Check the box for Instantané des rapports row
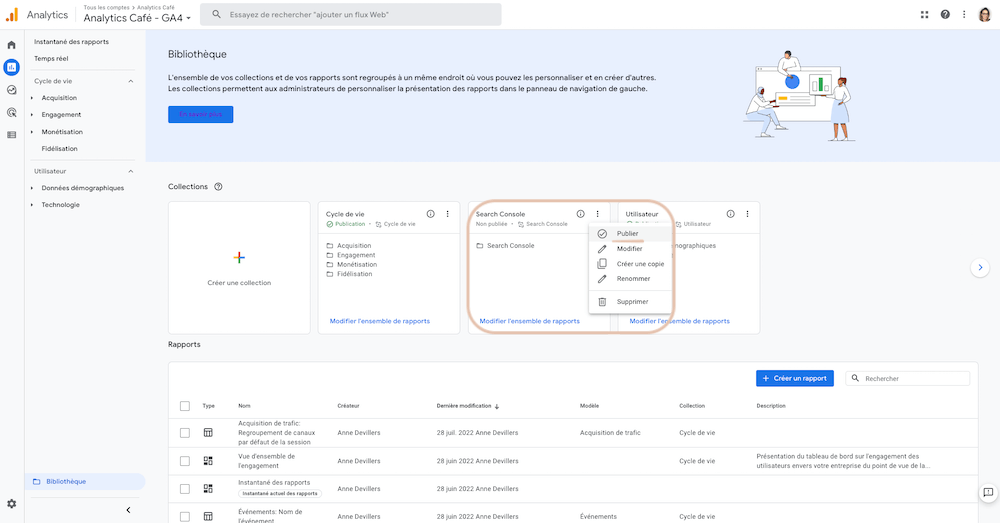The image size is (1000, 523). click(185, 489)
